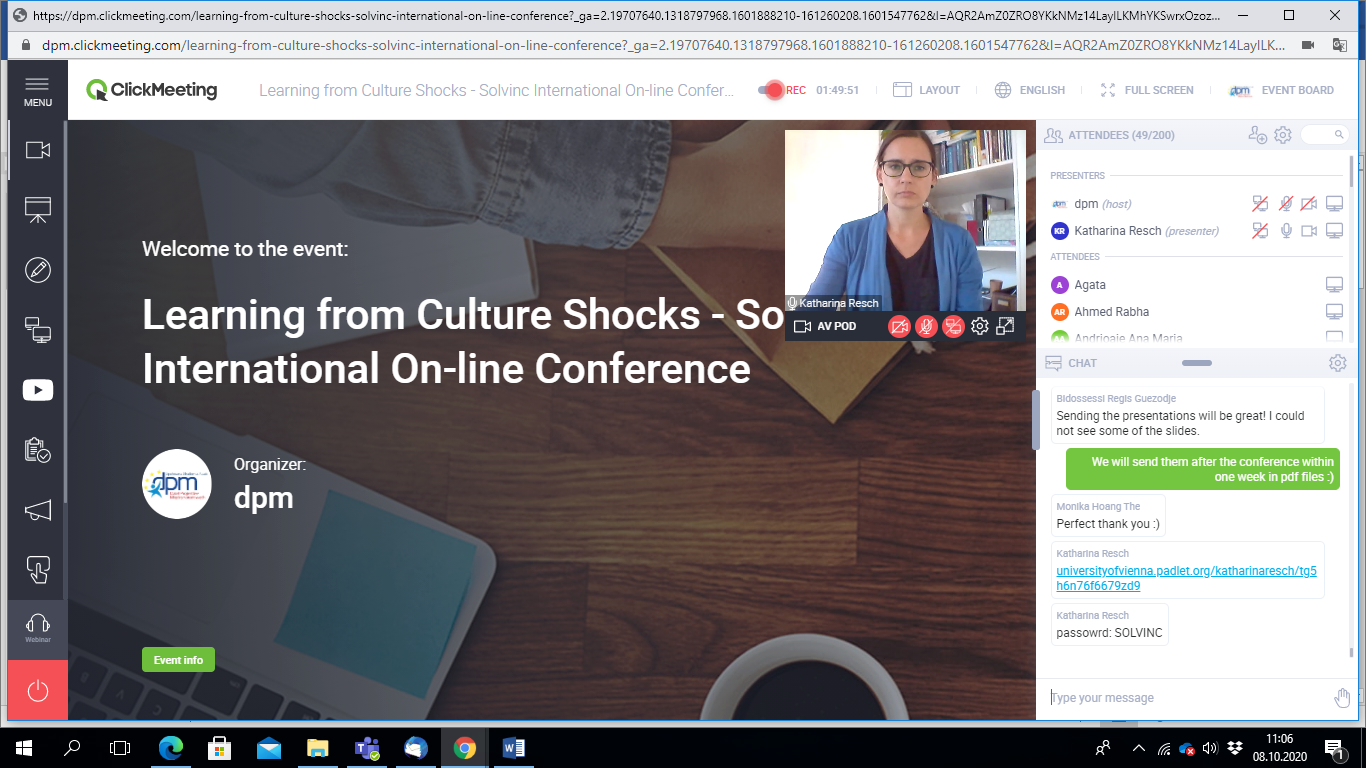Viewport: 1366px width, 768px height.
Task: Click Ahmed Rabha's monitor icon
Action: [1334, 312]
